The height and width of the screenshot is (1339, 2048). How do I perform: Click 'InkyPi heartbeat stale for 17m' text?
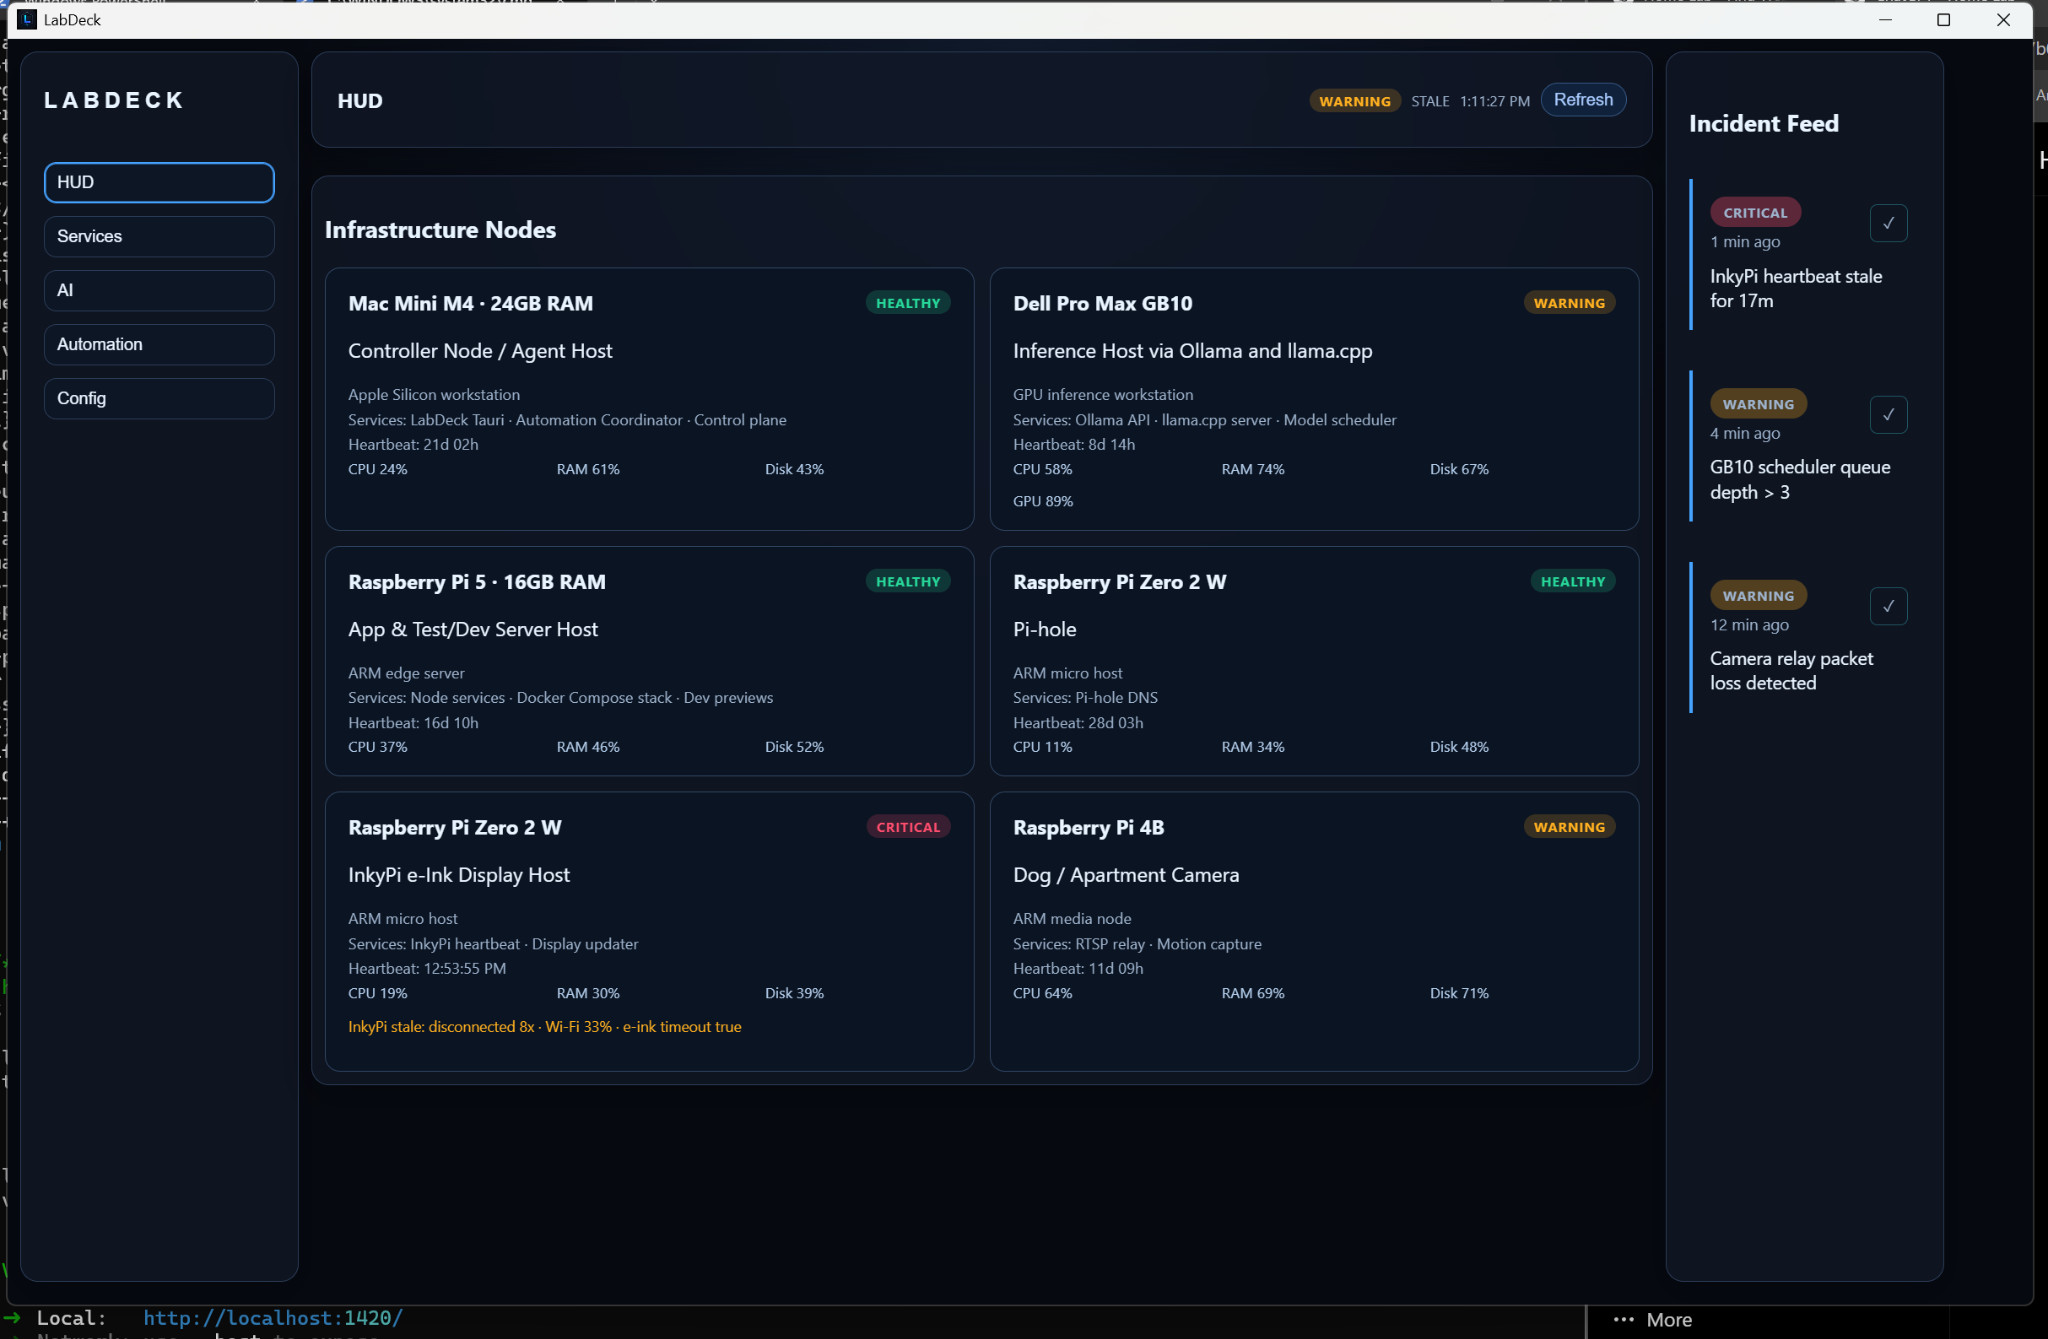[1796, 288]
